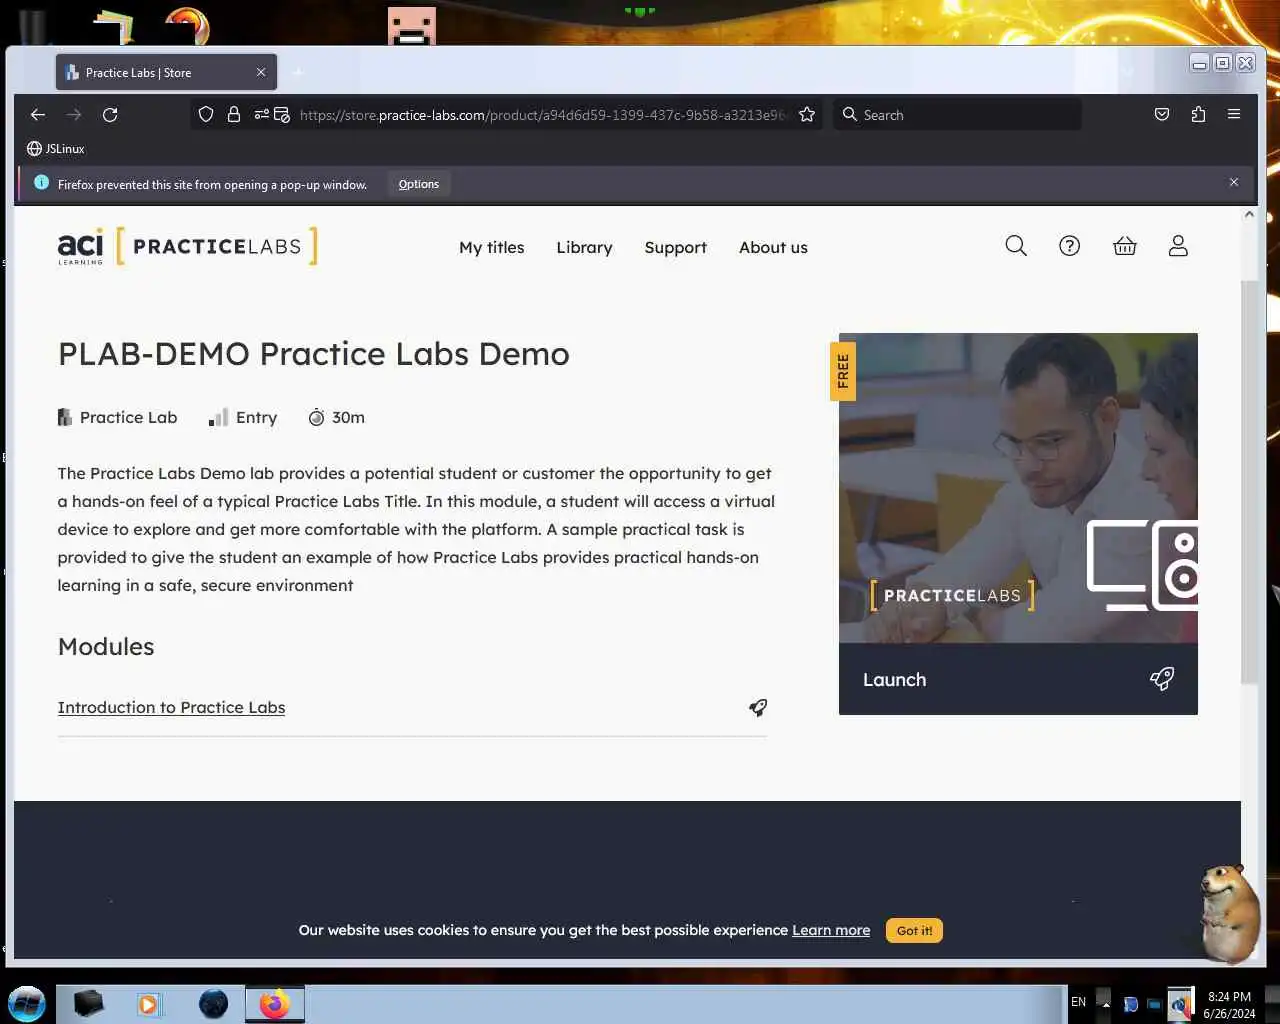The height and width of the screenshot is (1024, 1280).
Task: Open the Support menu item
Action: coord(675,247)
